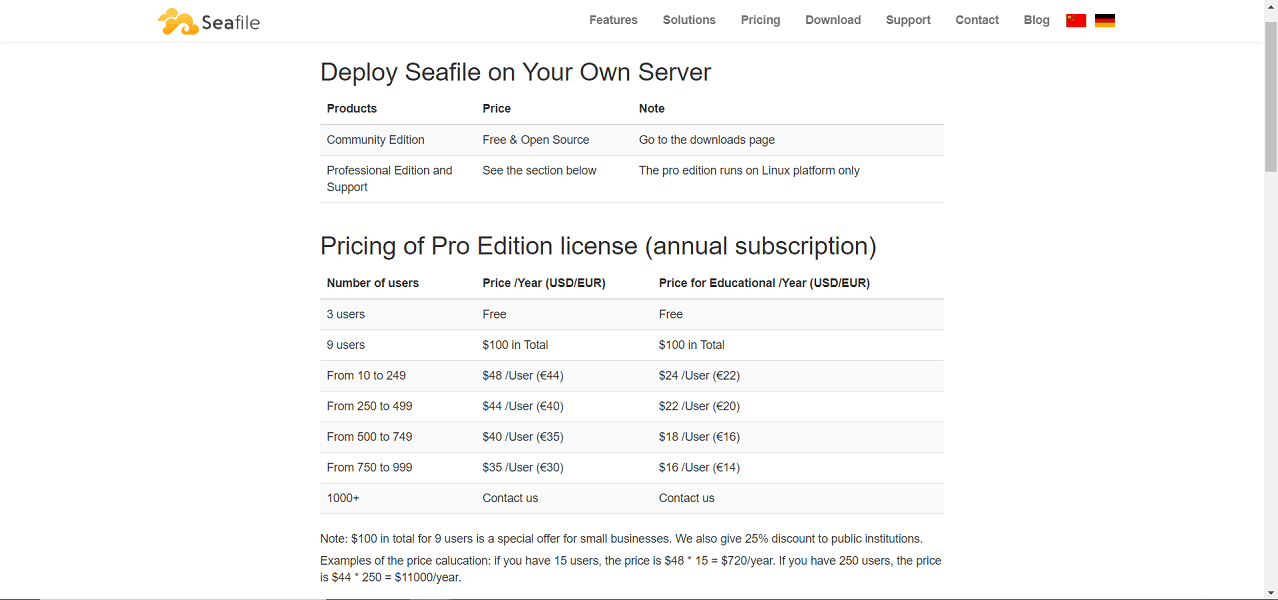Visit the Blog from the navbar
Viewport: 1278px width, 600px height.
click(x=1037, y=20)
